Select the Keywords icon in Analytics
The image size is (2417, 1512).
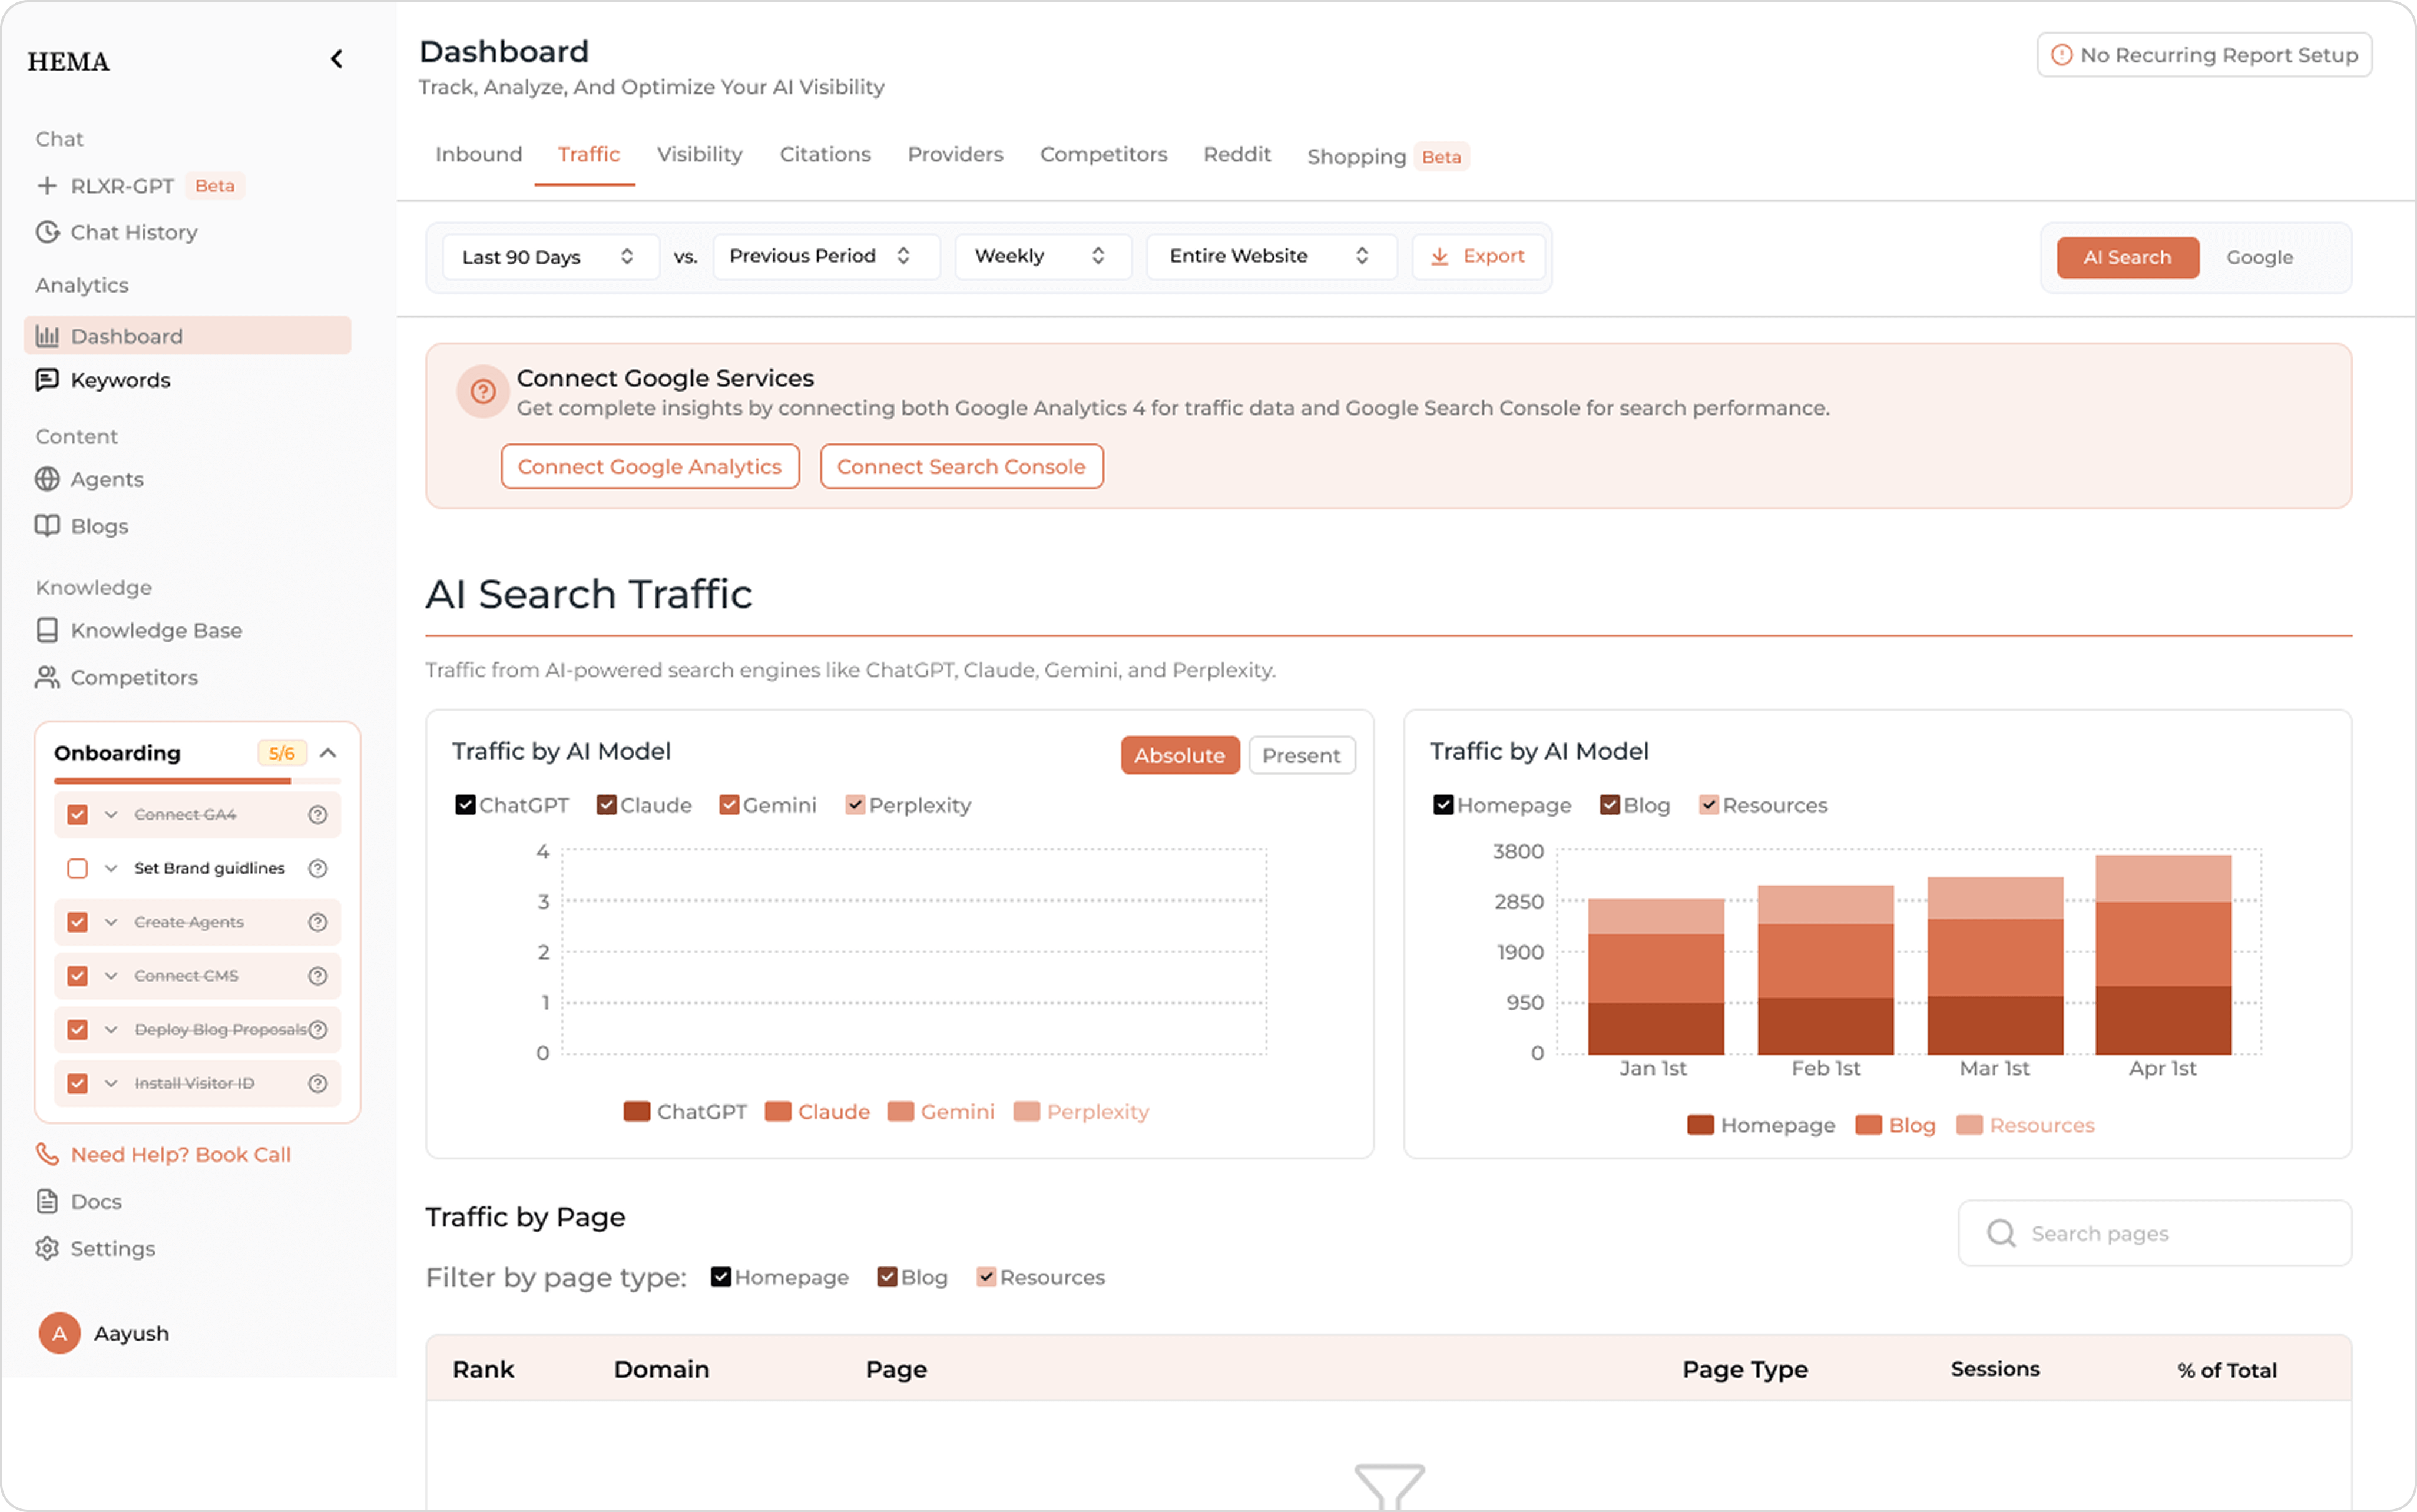point(47,379)
